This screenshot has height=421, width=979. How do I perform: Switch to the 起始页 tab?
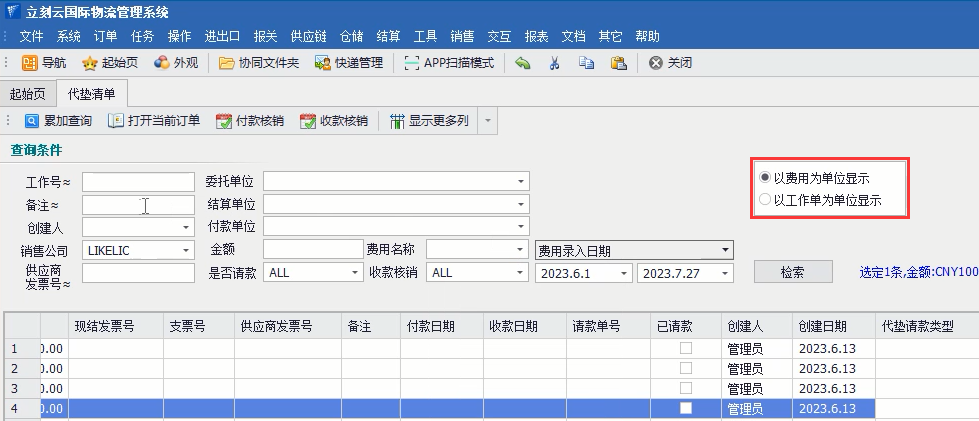pos(27,94)
